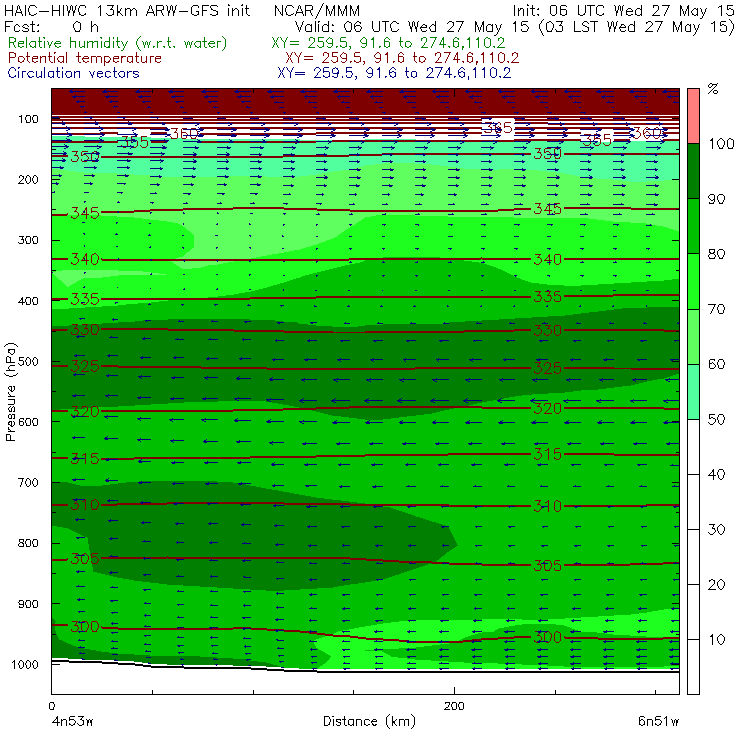Click the blue 'Circulation vectors' legend label
The width and height of the screenshot is (740, 740).
(x=74, y=73)
